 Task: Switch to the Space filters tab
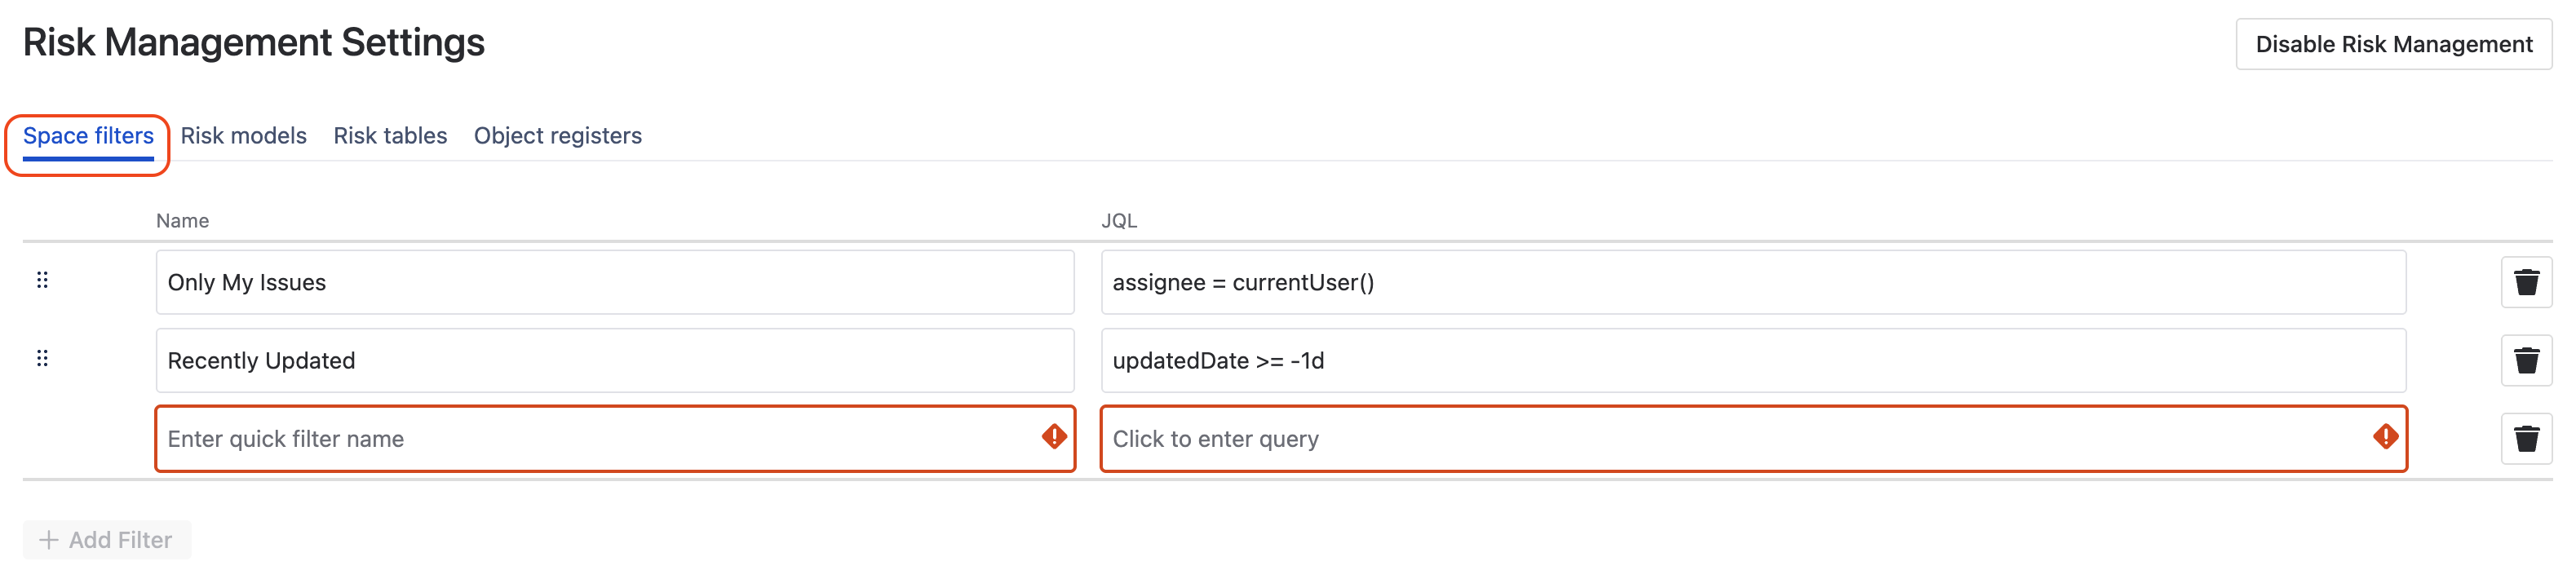click(x=88, y=136)
